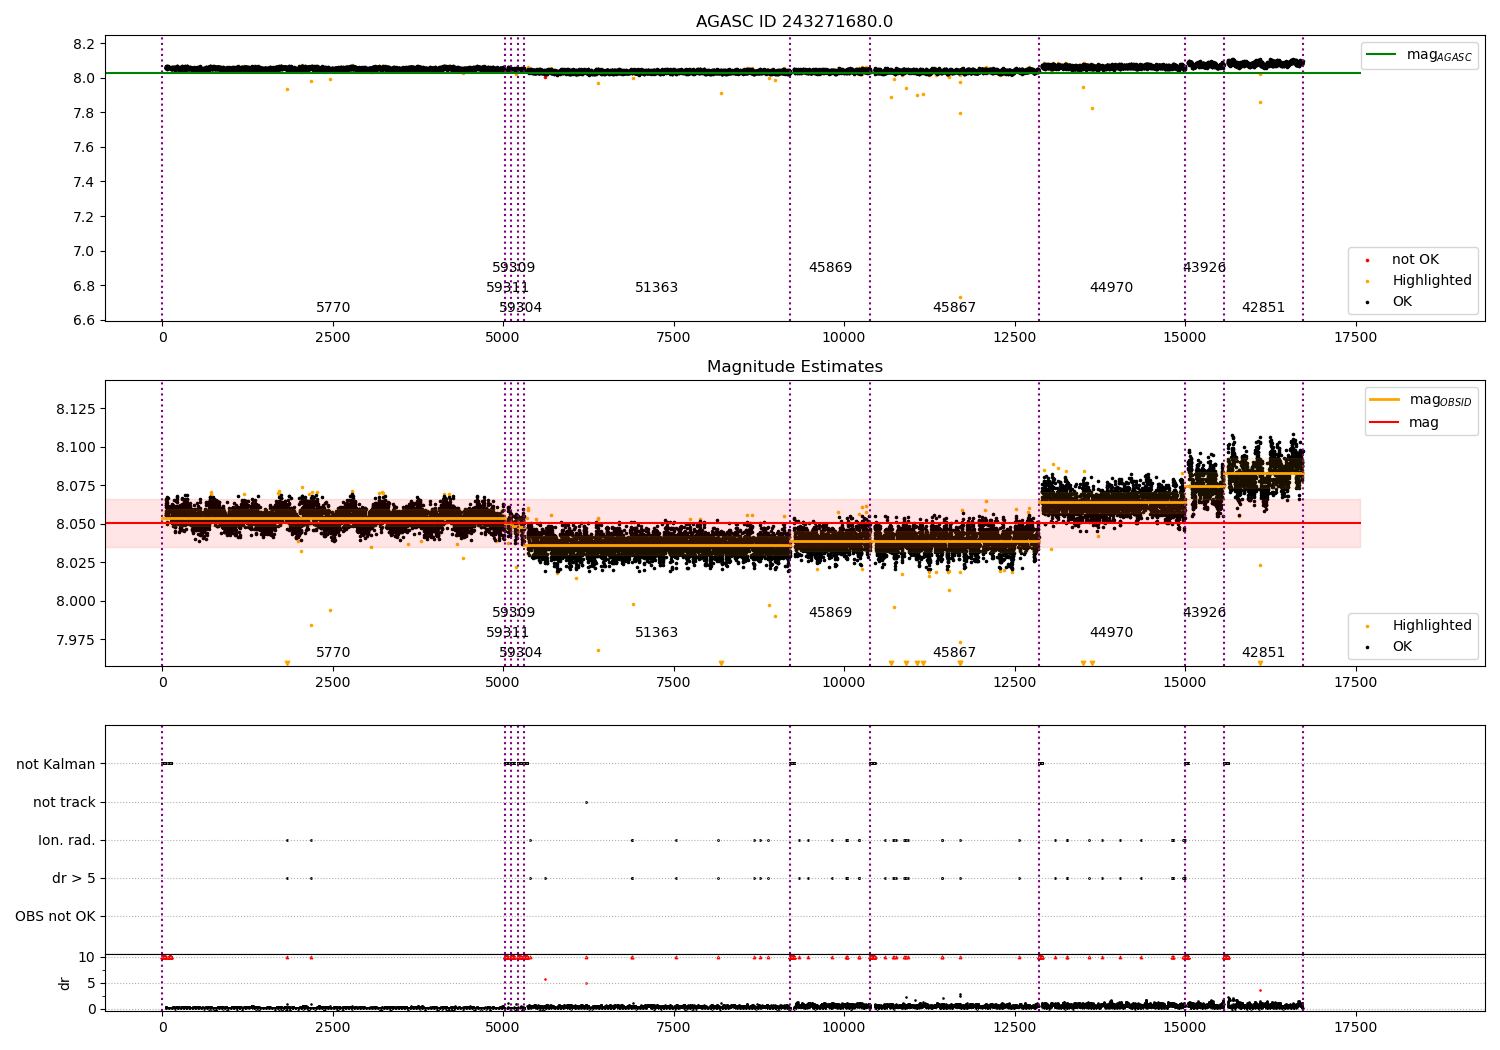Screen dimensions: 1500x1050
Task: Click obsid label 42851 in the top plot
Action: [1263, 308]
